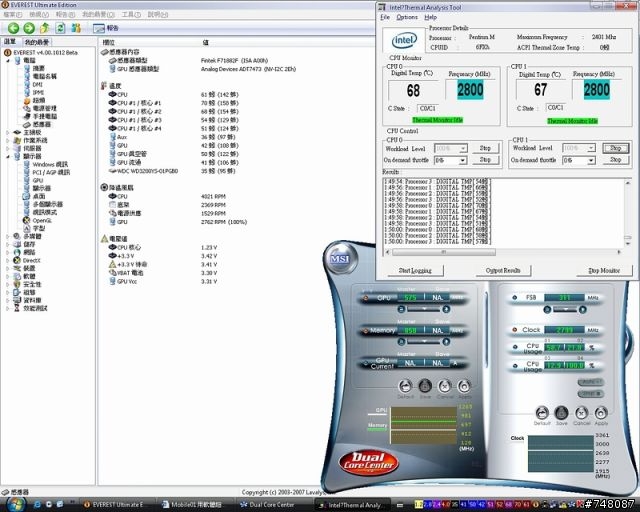Toggle the upper pill button below CPU Usage
The height and width of the screenshot is (512, 640).
591,382
